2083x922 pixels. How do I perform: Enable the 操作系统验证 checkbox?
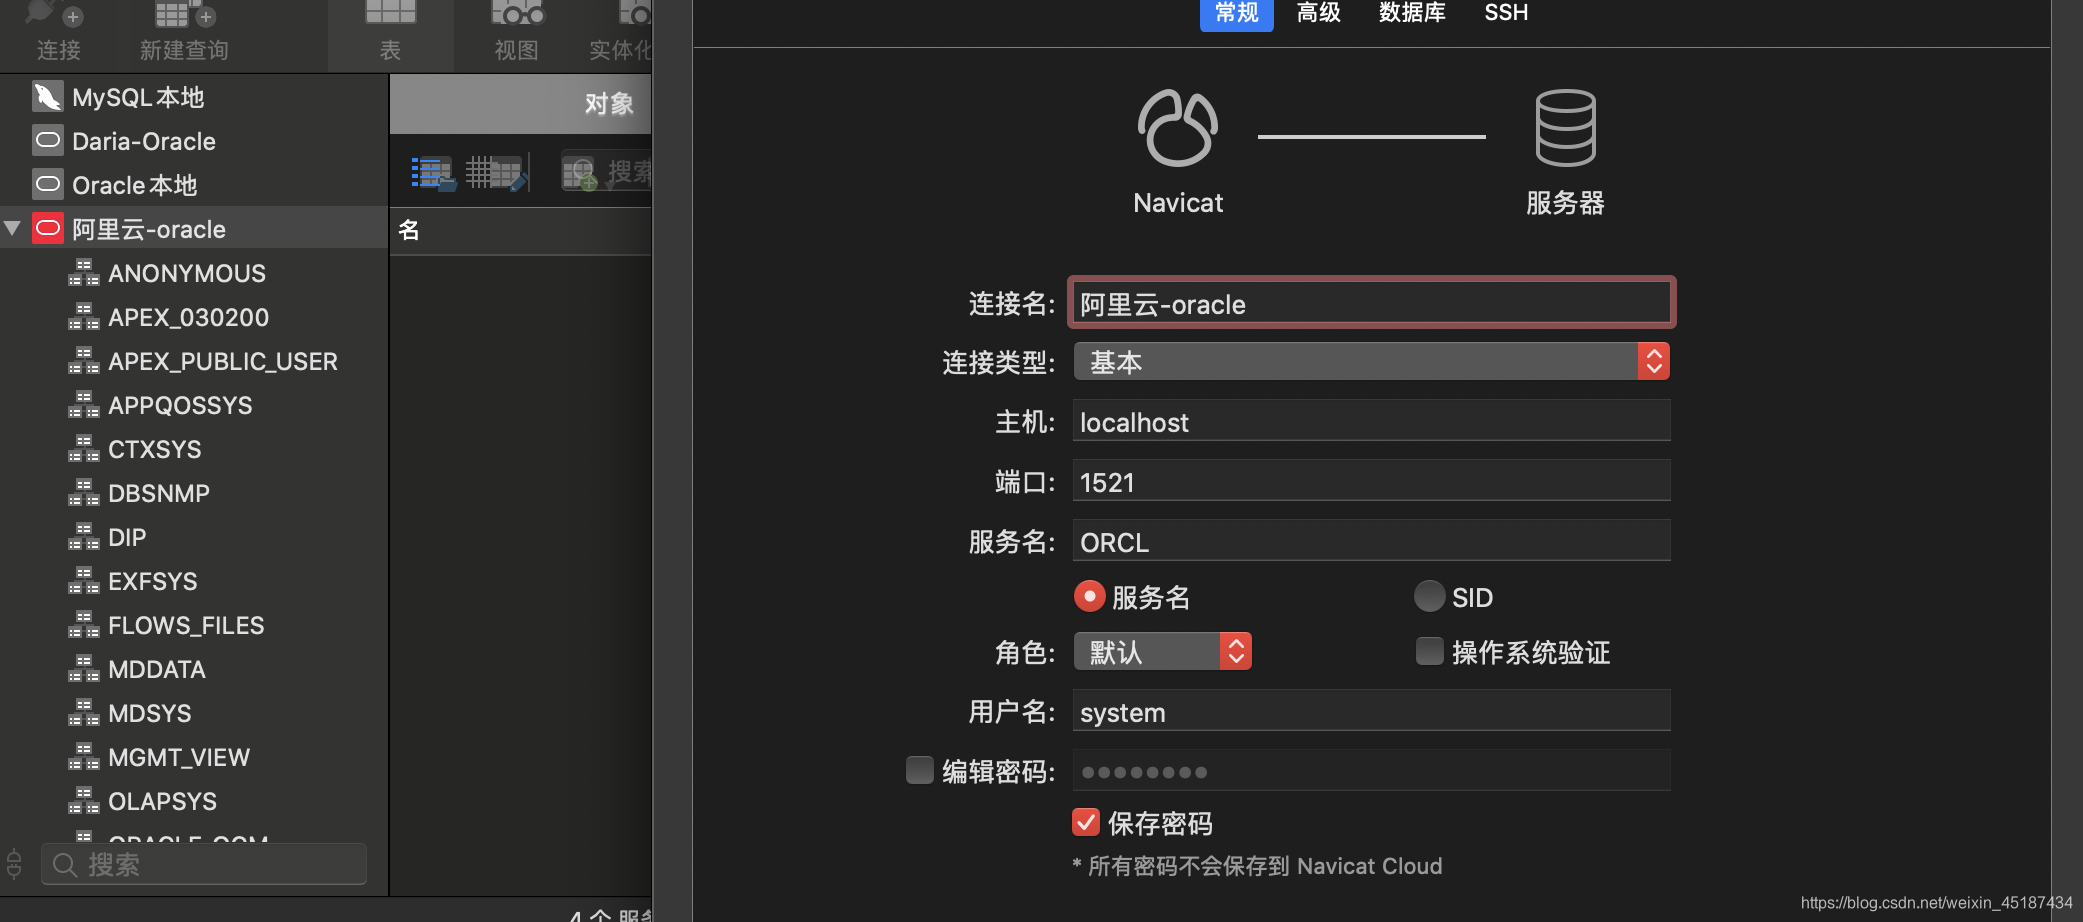[1430, 651]
